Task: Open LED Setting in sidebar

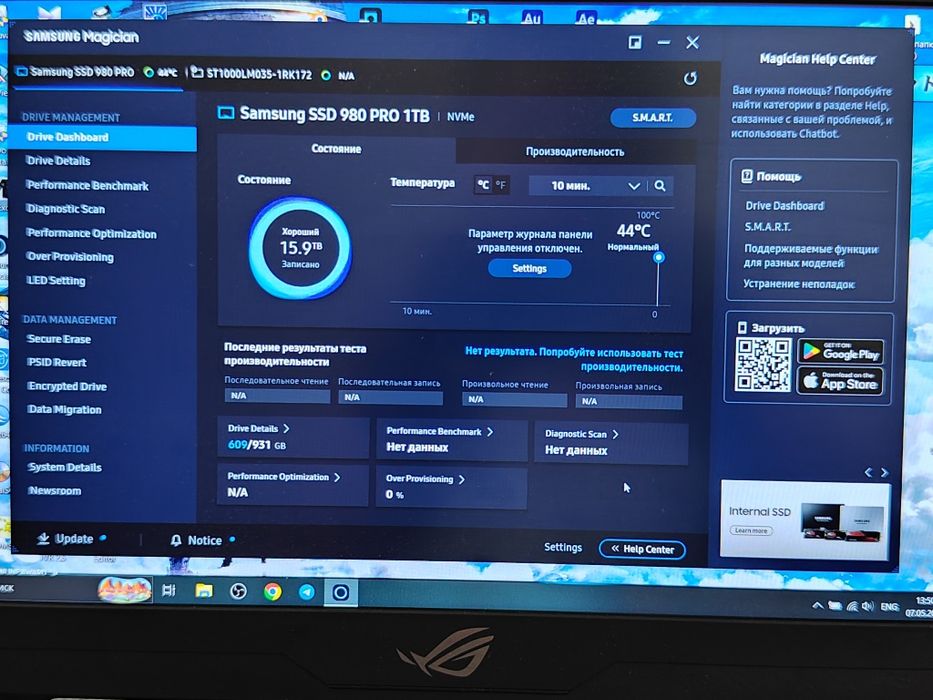Action: [56, 281]
